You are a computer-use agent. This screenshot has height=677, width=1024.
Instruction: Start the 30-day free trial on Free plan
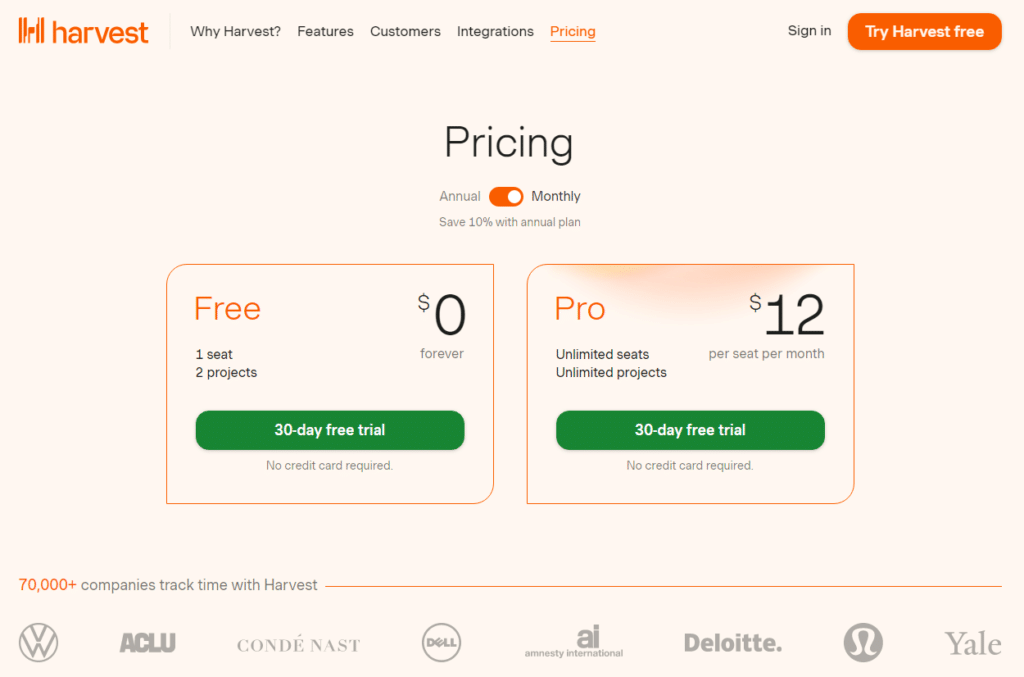(330, 430)
